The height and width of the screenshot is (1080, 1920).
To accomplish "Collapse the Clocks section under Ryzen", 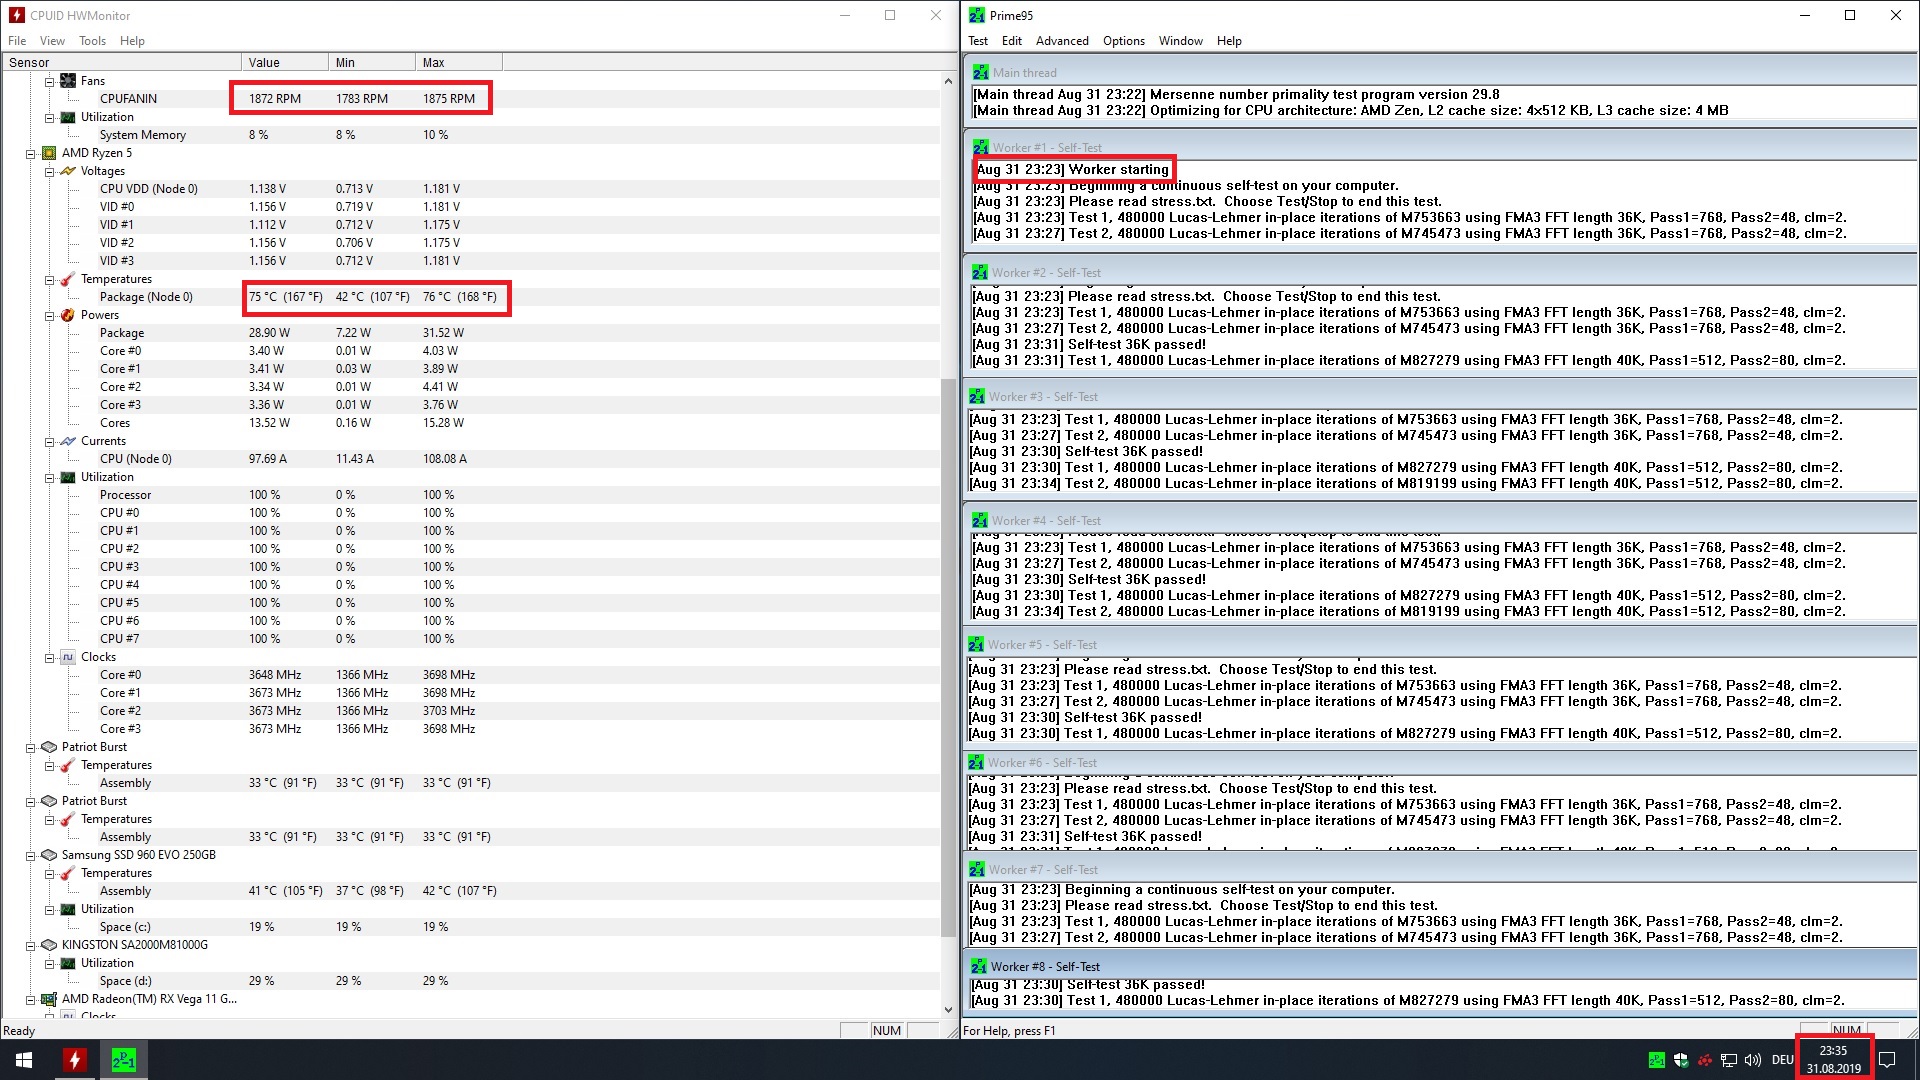I will (x=49, y=658).
